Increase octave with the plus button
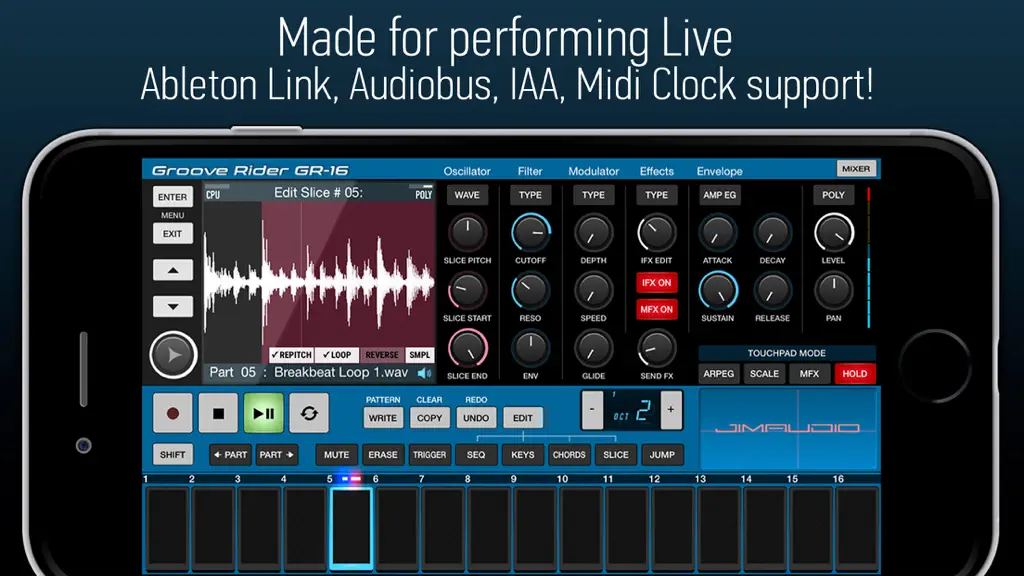Screen dimensions: 1024x576 pos(671,409)
